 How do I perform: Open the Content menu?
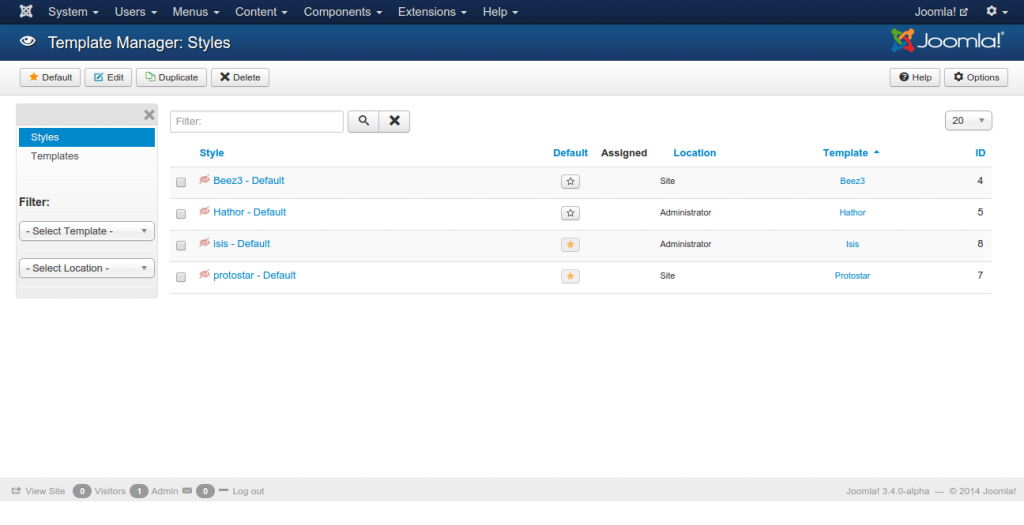point(261,12)
